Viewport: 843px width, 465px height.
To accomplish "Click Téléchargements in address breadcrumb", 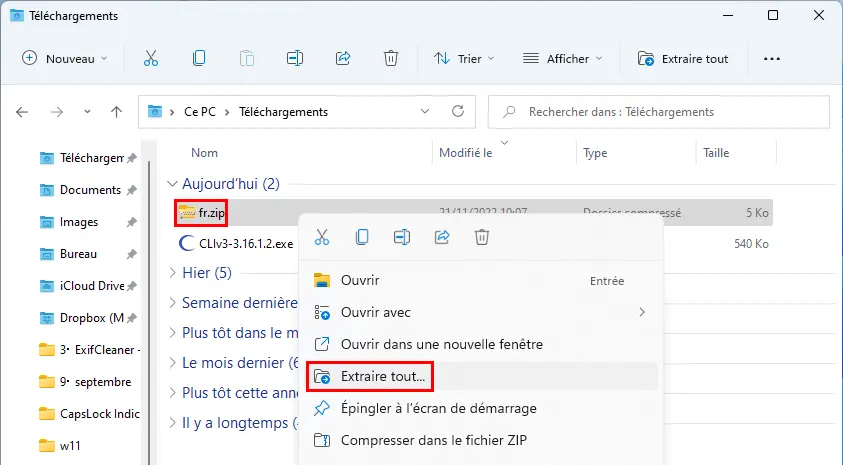I will pyautogui.click(x=283, y=112).
